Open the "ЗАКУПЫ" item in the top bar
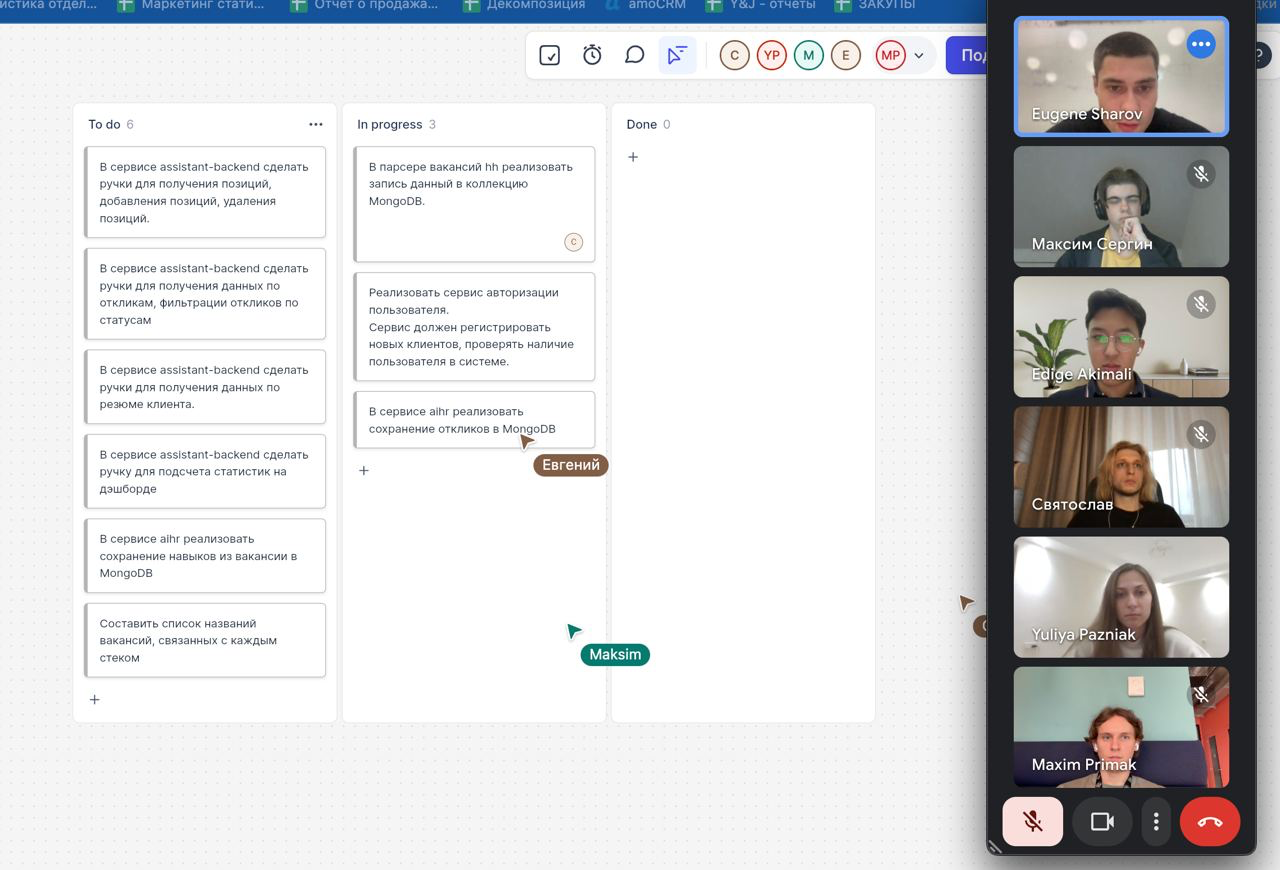1280x870 pixels. tap(875, 5)
